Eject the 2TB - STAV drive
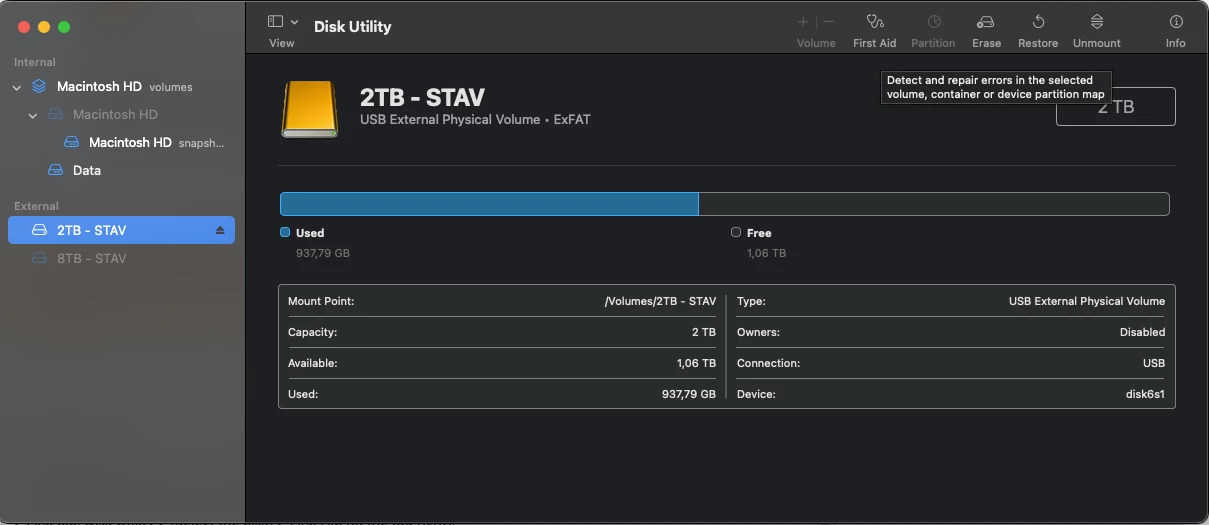Image resolution: width=1209 pixels, height=525 pixels. coord(220,231)
